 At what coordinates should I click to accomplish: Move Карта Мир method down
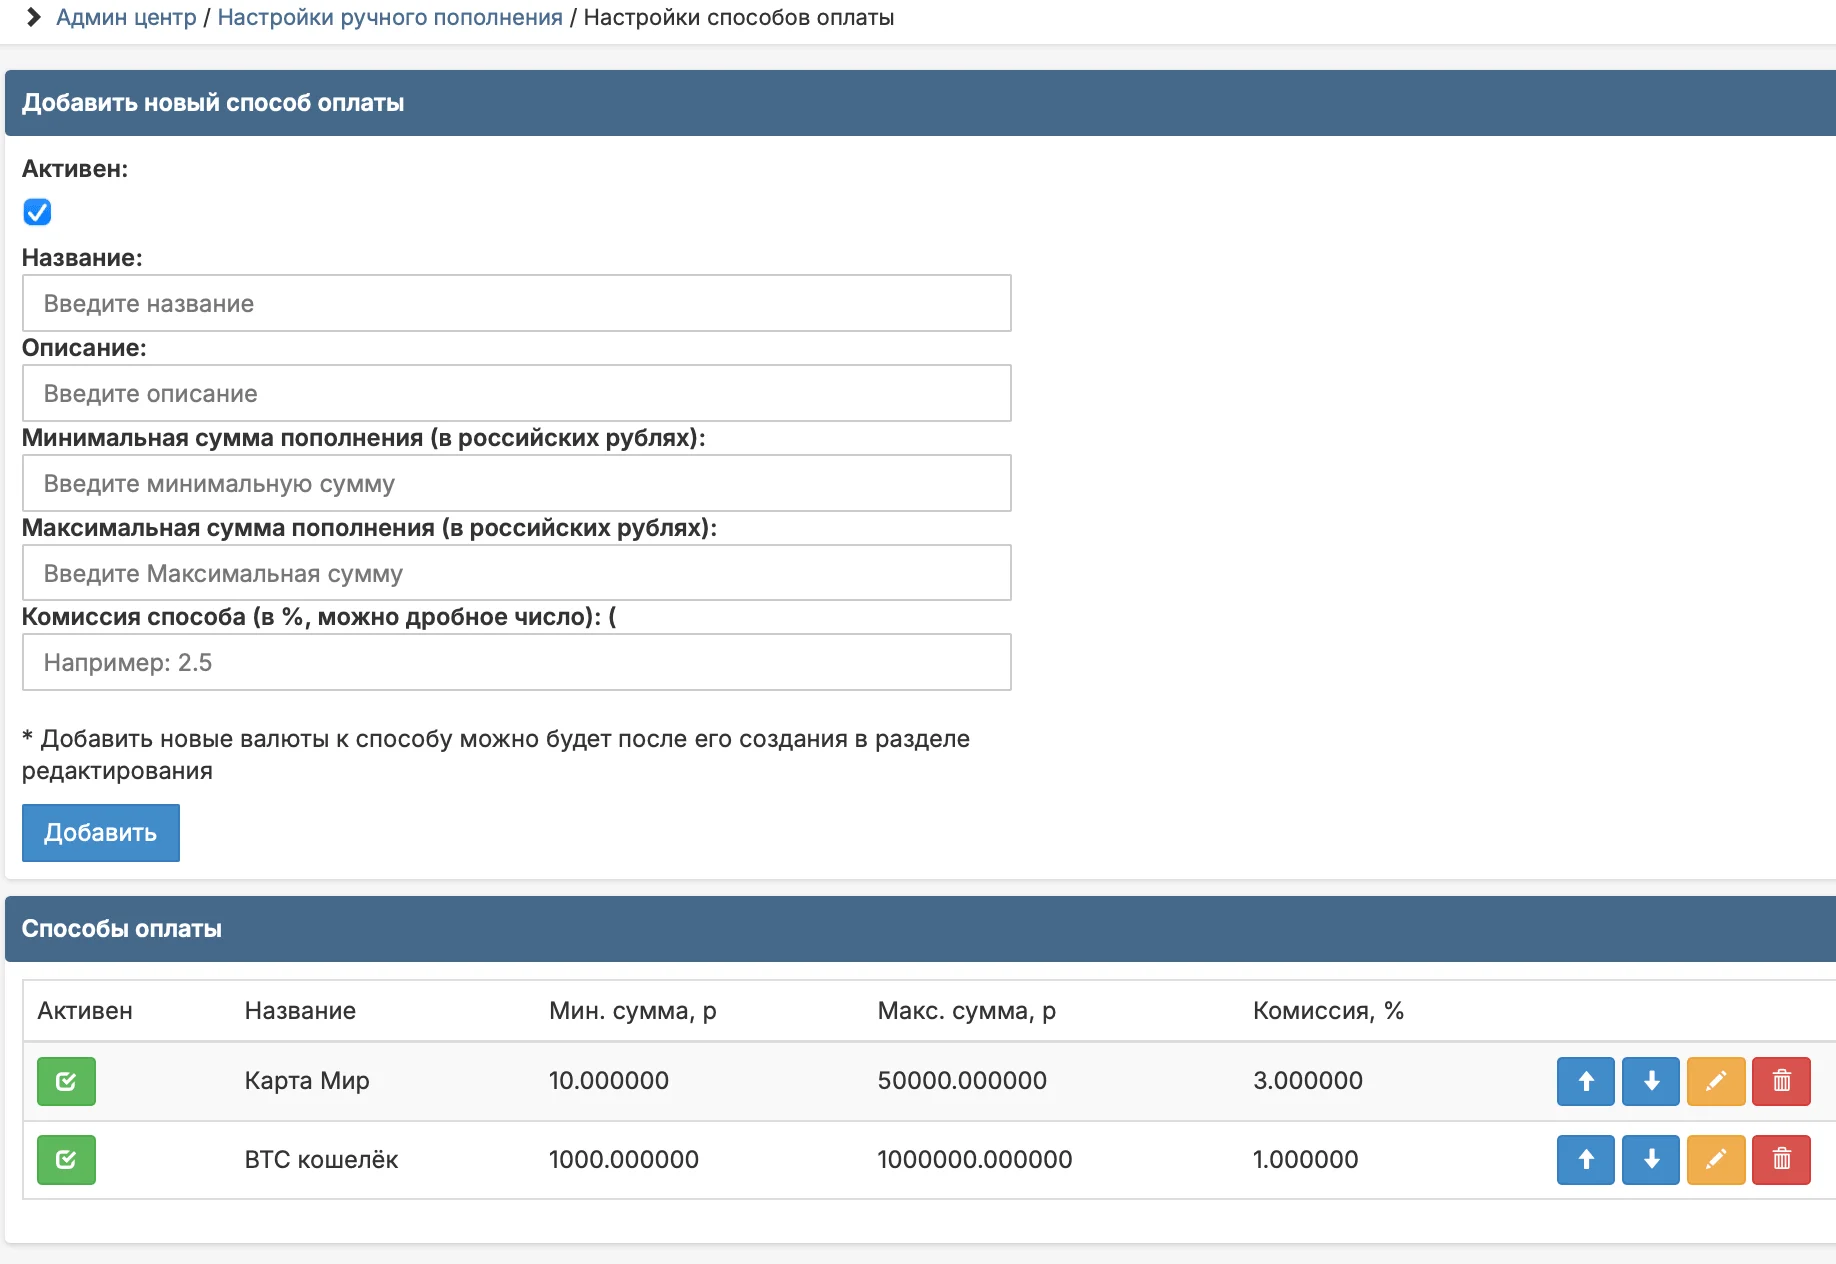click(x=1650, y=1081)
